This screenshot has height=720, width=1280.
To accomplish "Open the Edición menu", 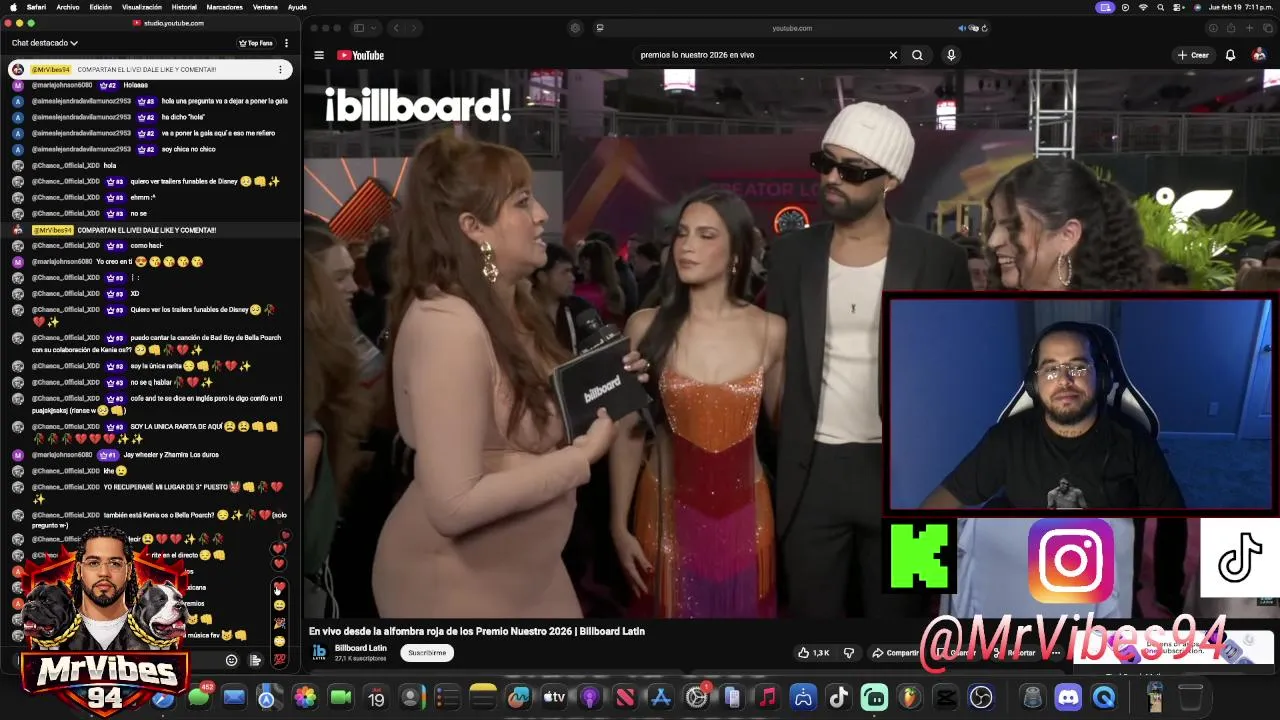I will point(100,7).
